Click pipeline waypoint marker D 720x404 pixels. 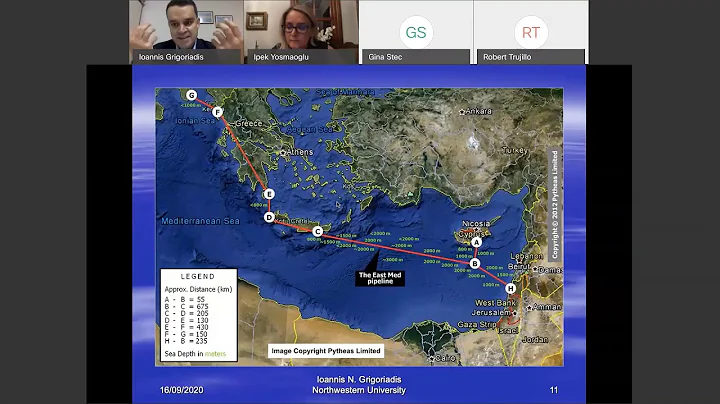269,217
